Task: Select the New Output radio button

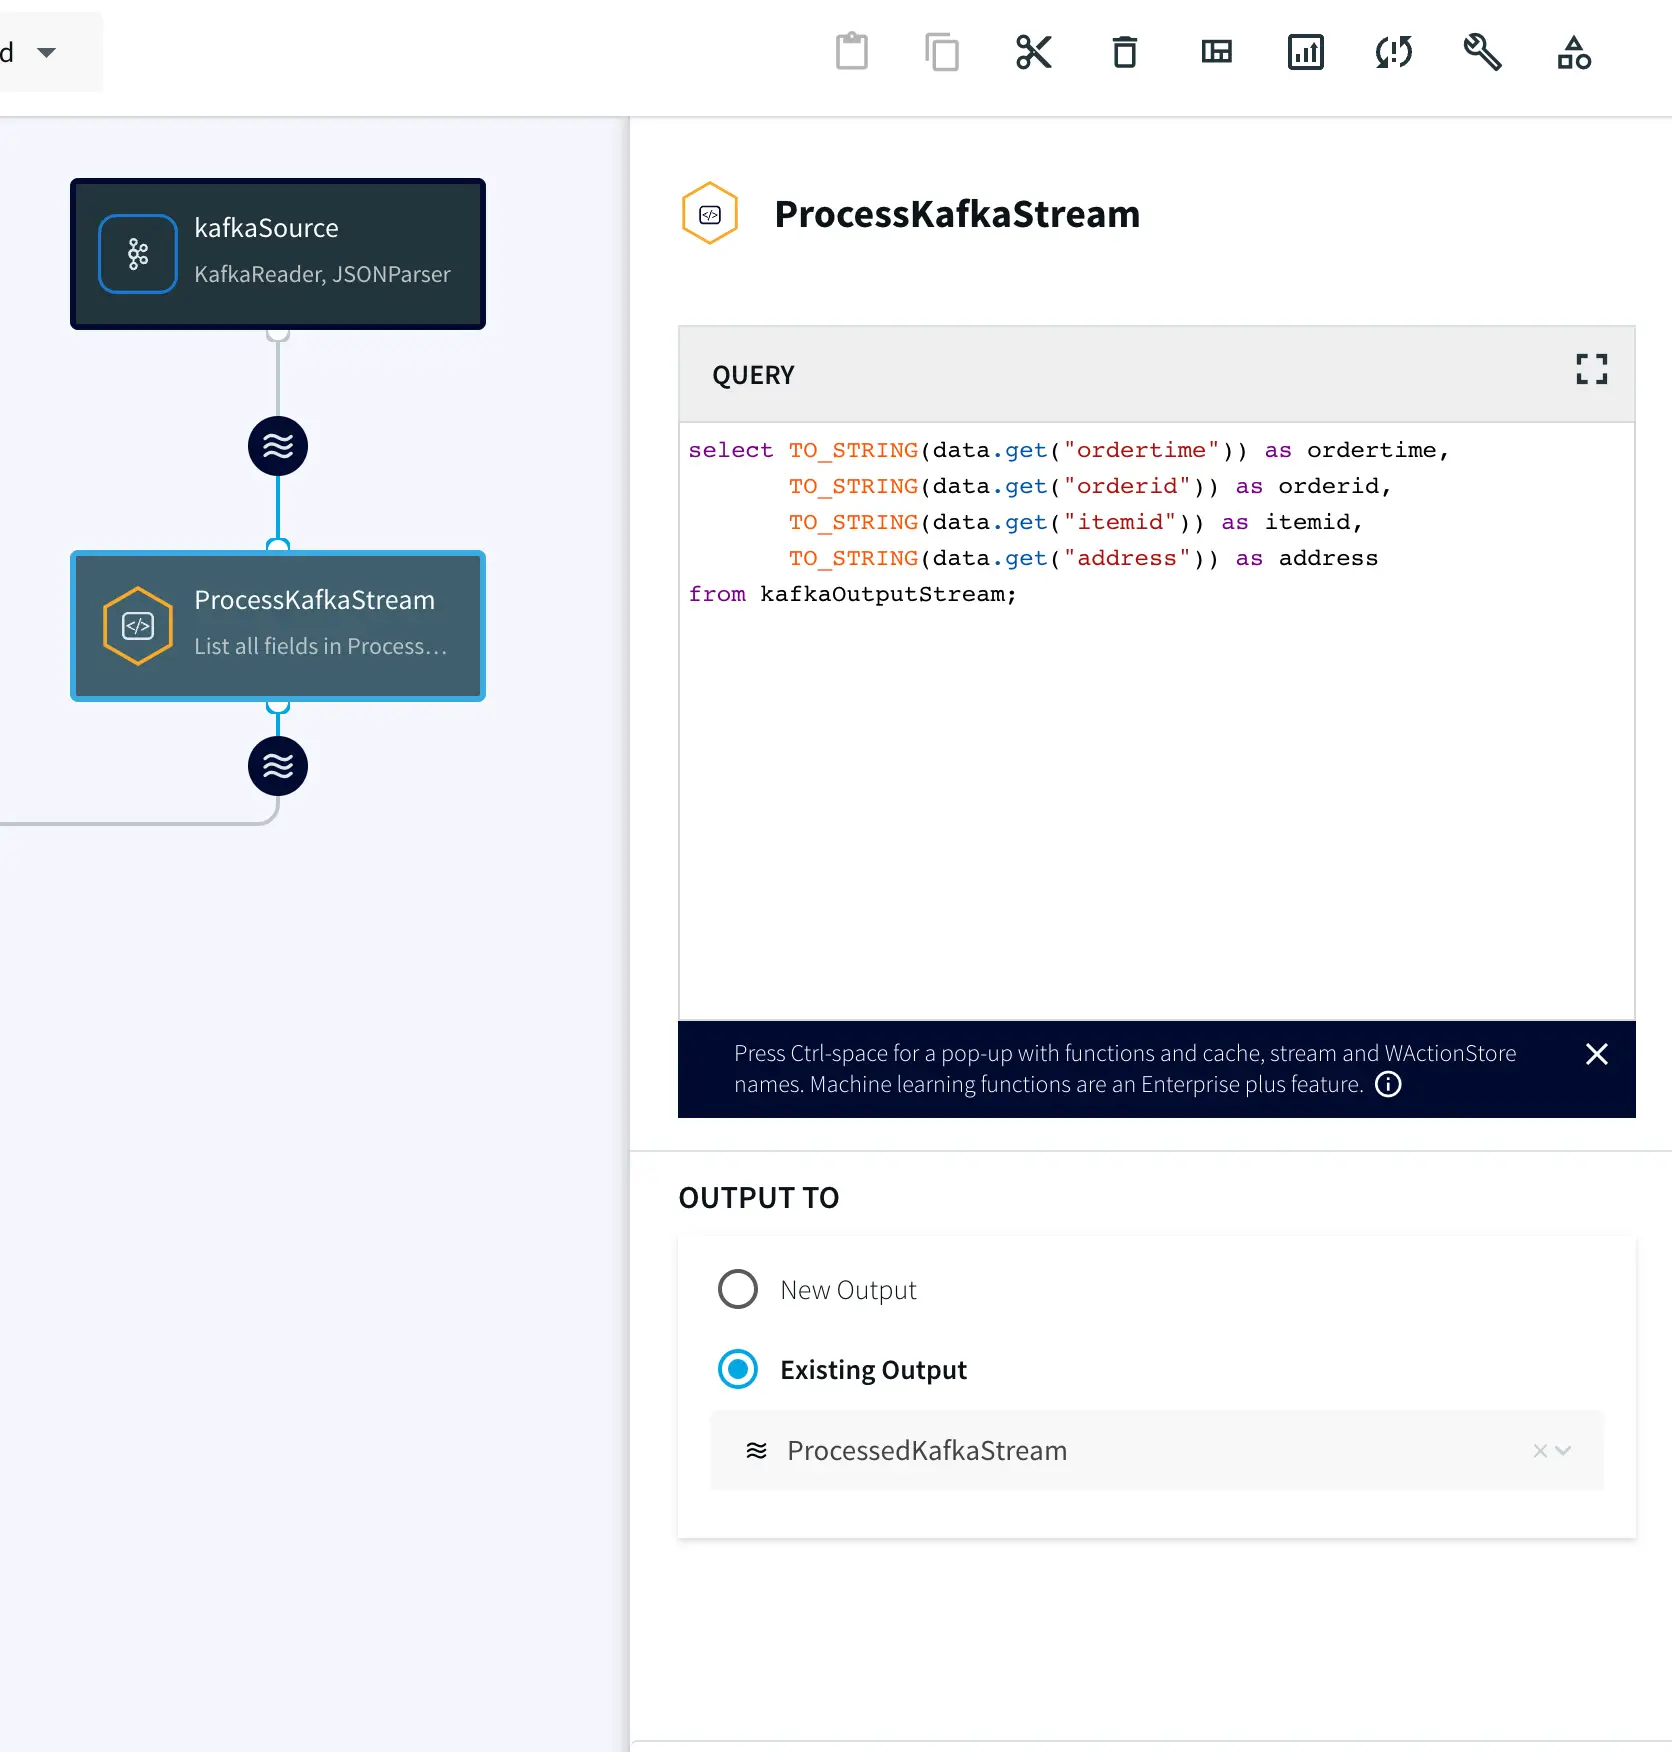Action: point(738,1289)
